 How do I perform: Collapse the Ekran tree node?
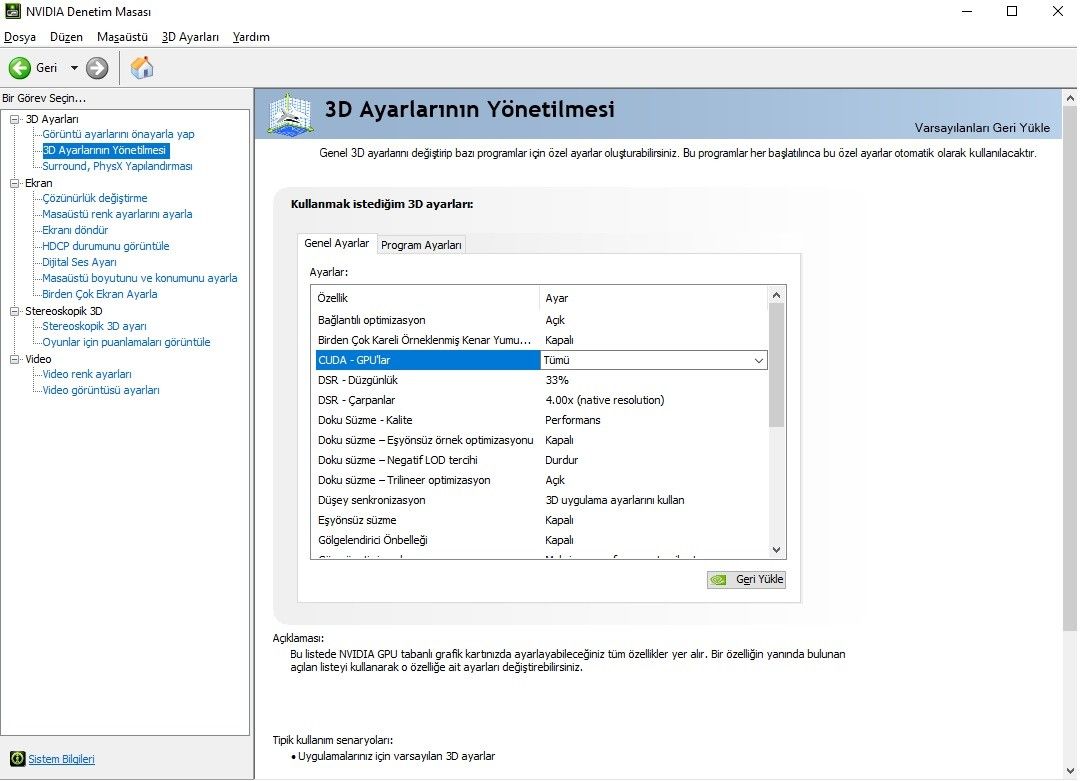click(14, 183)
